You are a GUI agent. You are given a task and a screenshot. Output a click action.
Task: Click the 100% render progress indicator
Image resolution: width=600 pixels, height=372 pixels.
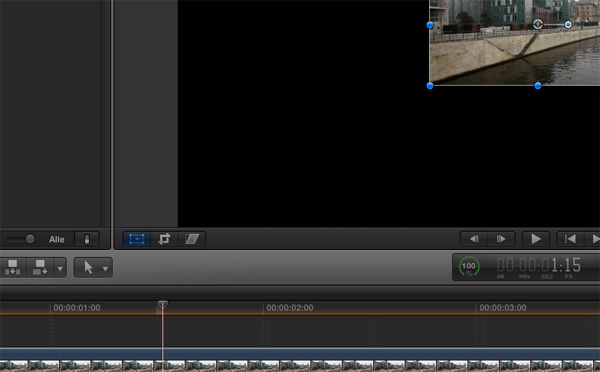pos(469,266)
